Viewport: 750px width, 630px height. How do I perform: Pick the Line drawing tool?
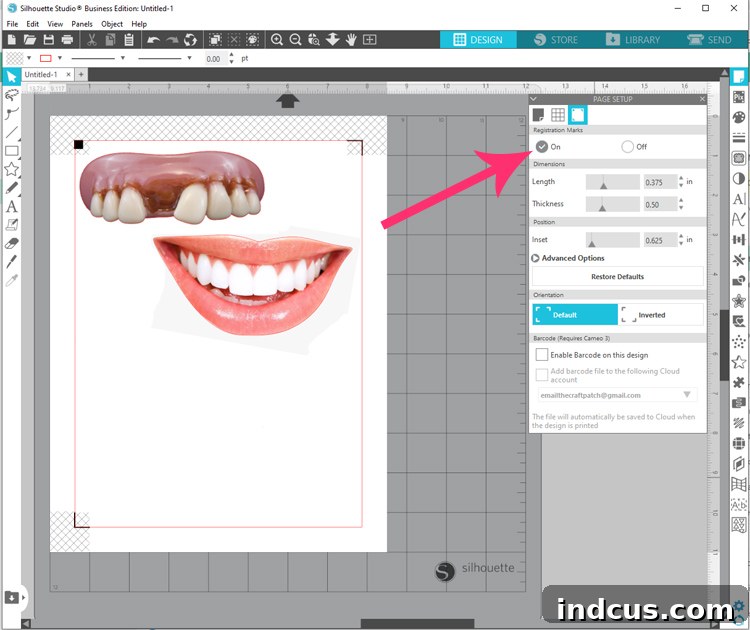pyautogui.click(x=11, y=132)
